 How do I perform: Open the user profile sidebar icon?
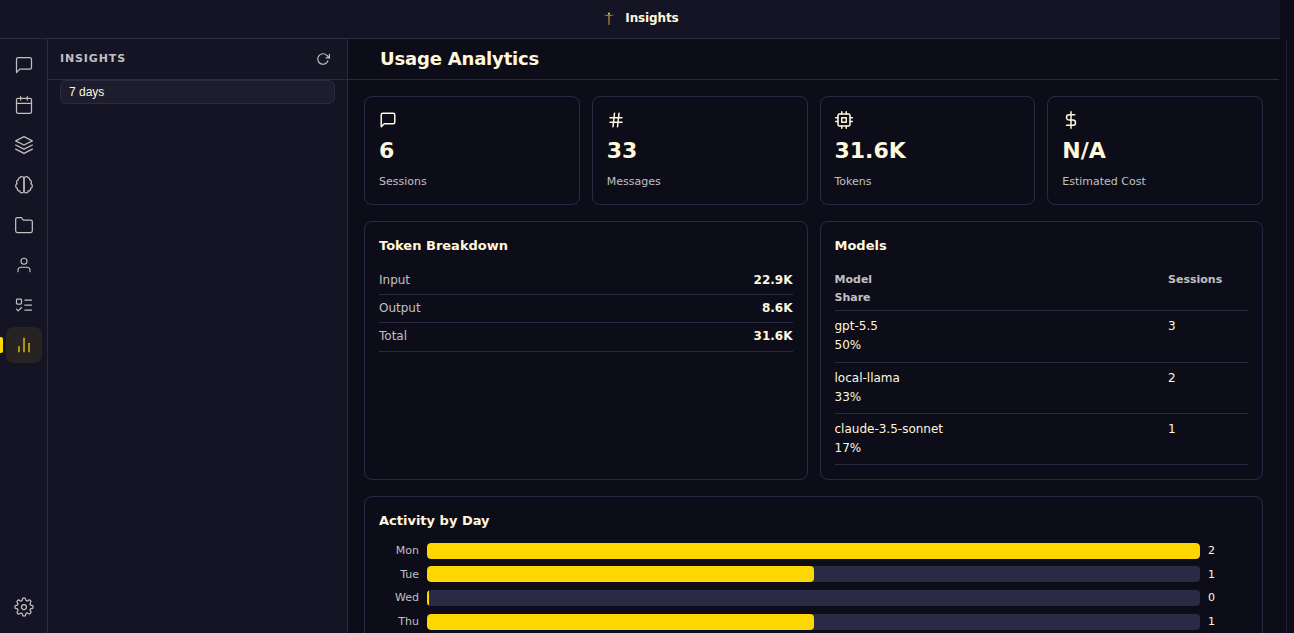24,265
